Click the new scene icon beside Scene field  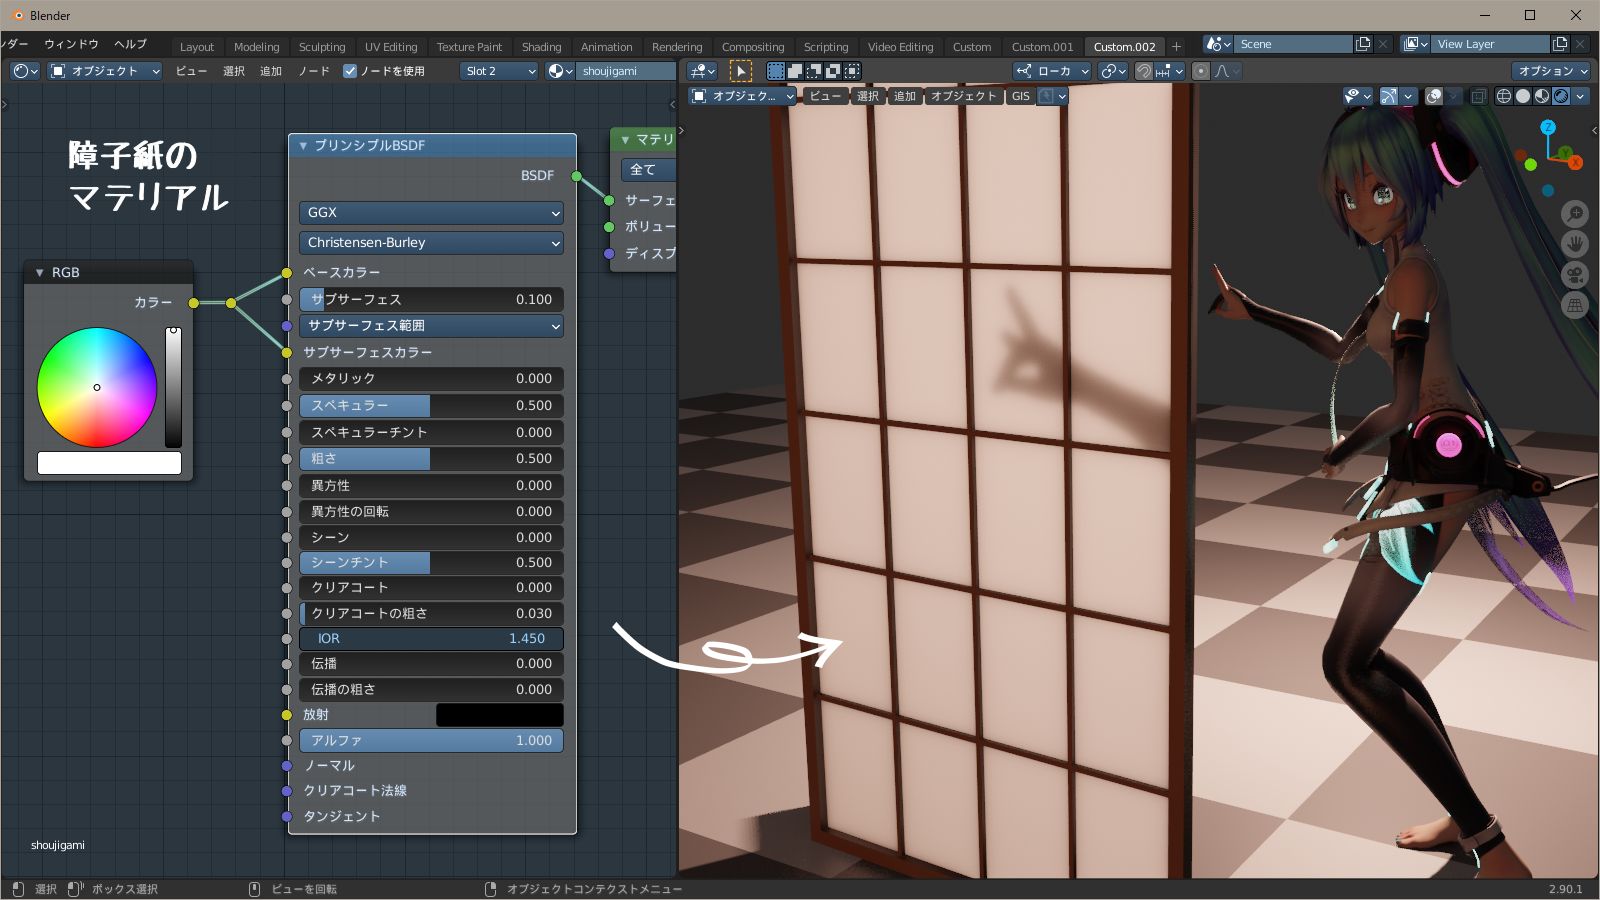1363,44
